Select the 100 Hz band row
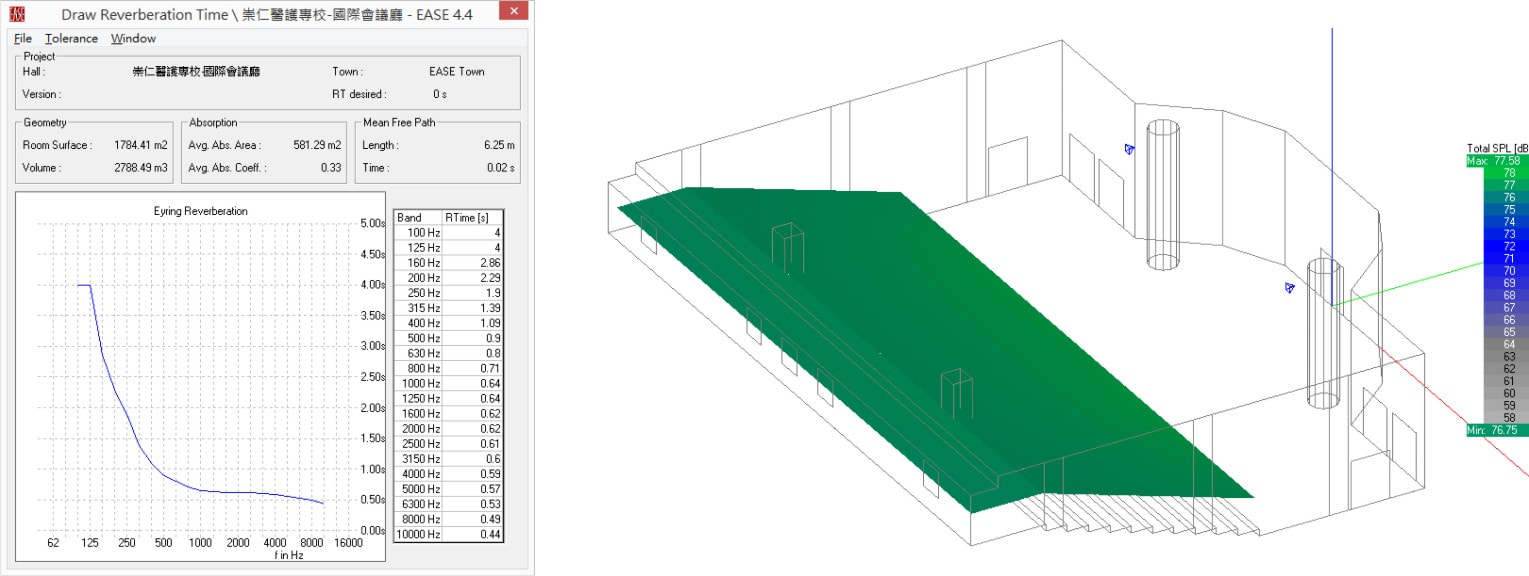 (x=449, y=232)
